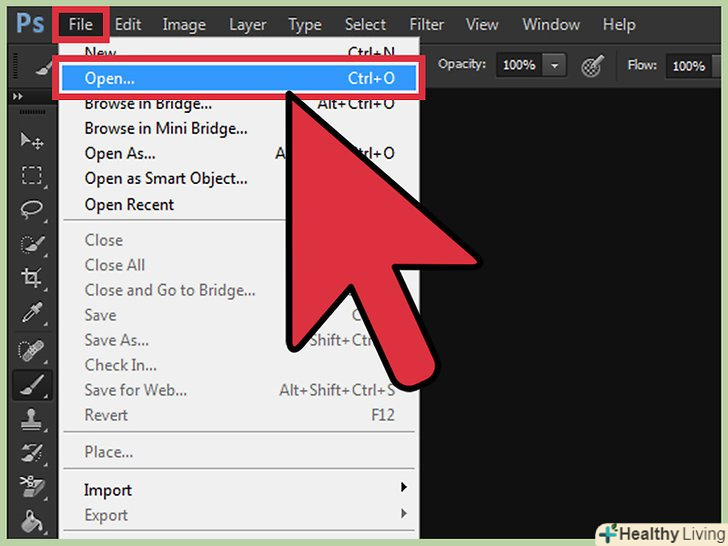Image resolution: width=728 pixels, height=546 pixels.
Task: Open the Select menu
Action: tap(365, 24)
